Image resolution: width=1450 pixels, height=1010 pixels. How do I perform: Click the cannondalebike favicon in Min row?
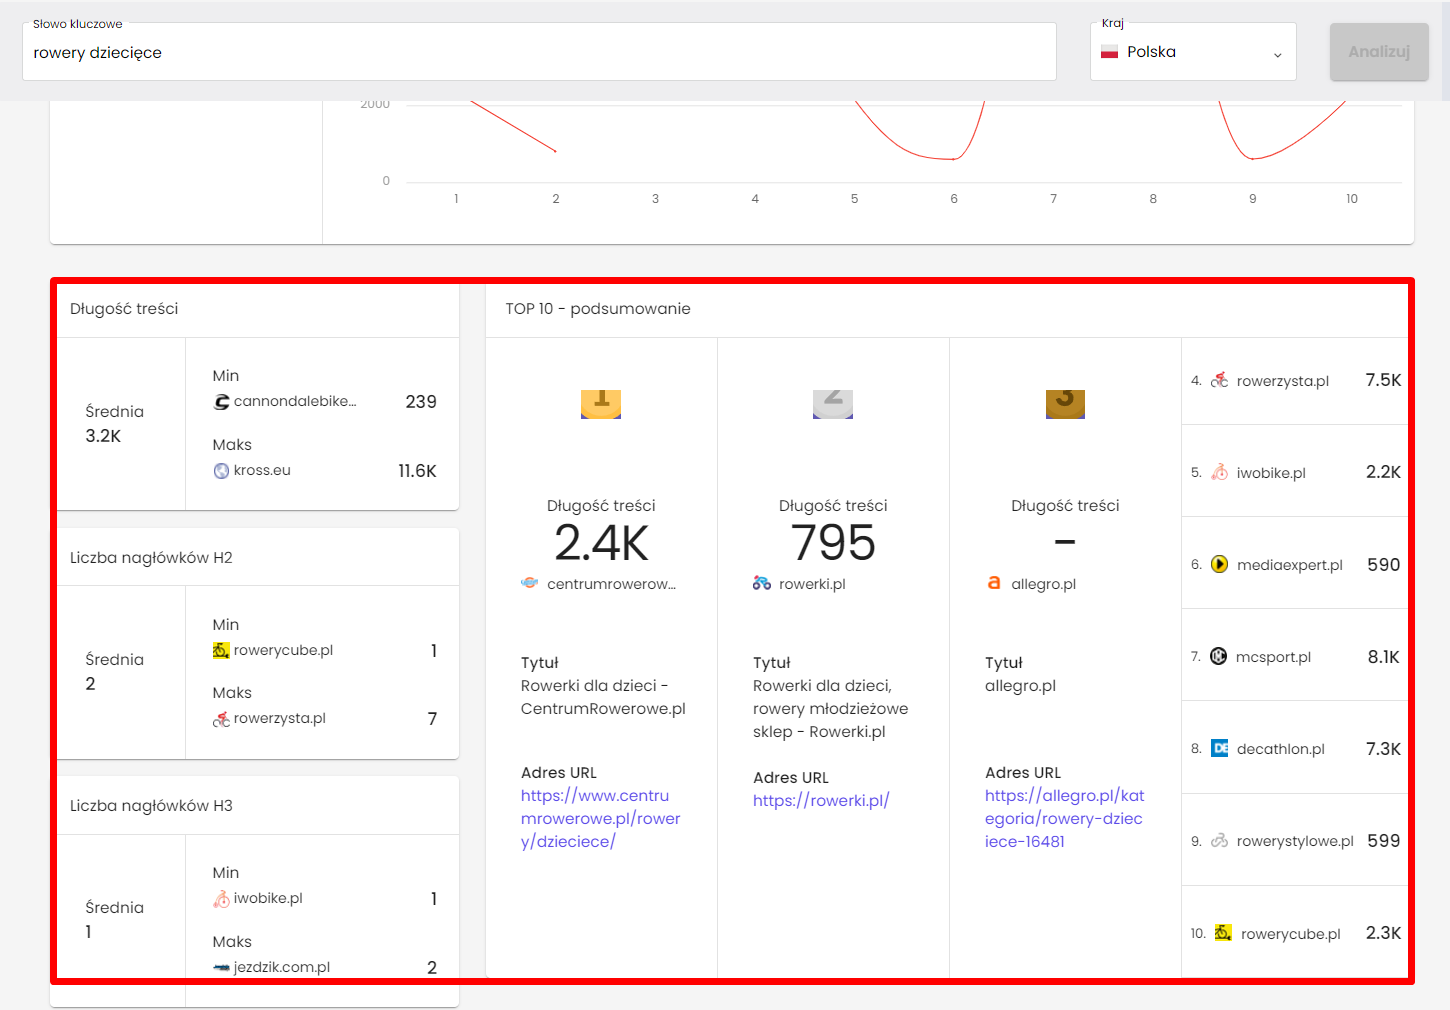(x=221, y=402)
